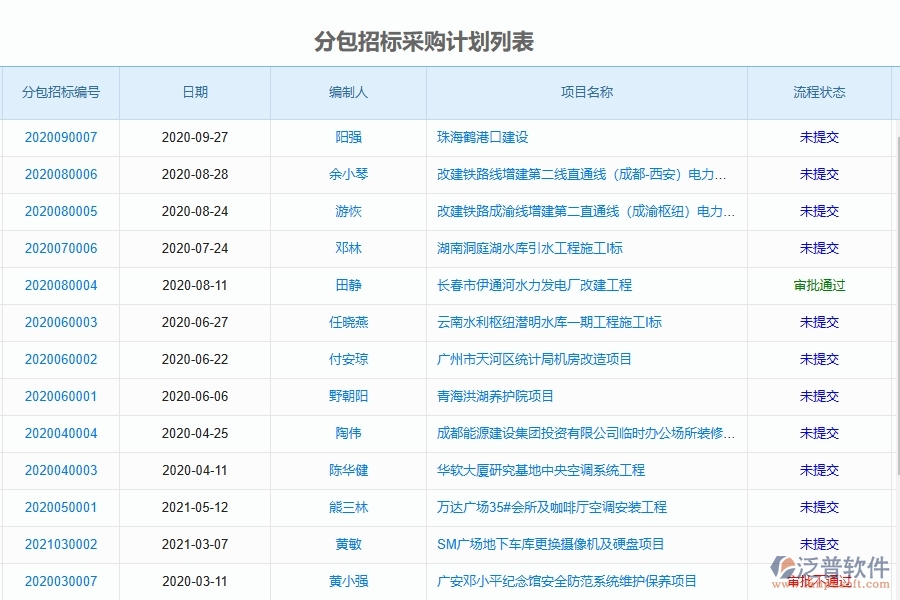
Task: Sort by the 编制人 column header
Action: pos(348,92)
